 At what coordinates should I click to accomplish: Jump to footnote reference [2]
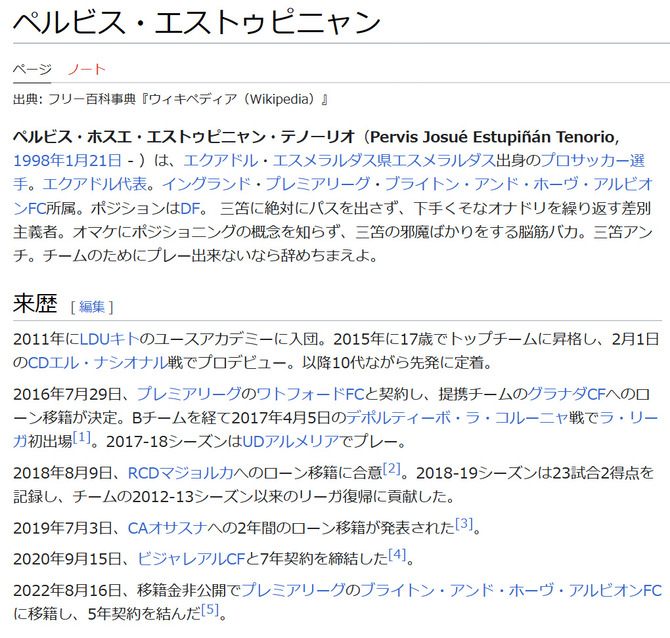pyautogui.click(x=392, y=468)
